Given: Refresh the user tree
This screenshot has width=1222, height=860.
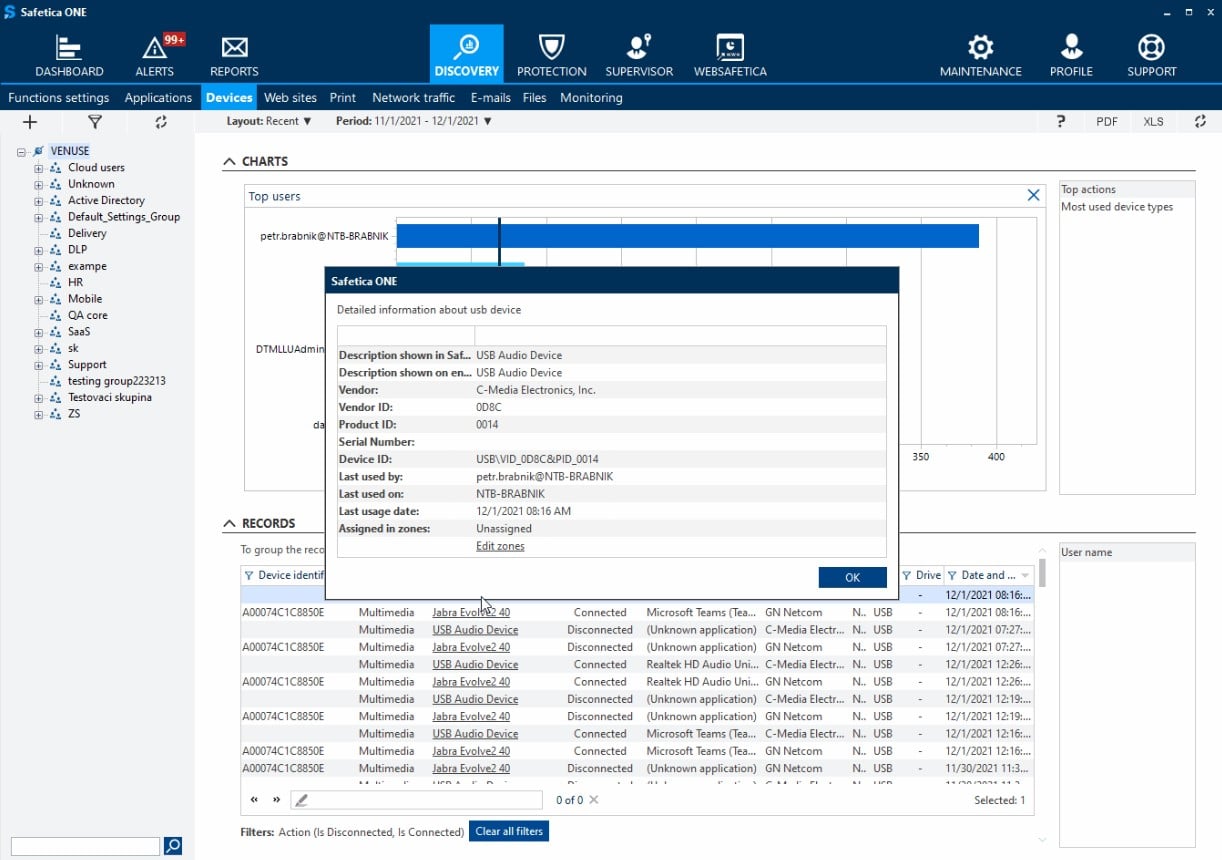Looking at the screenshot, I should (x=161, y=122).
